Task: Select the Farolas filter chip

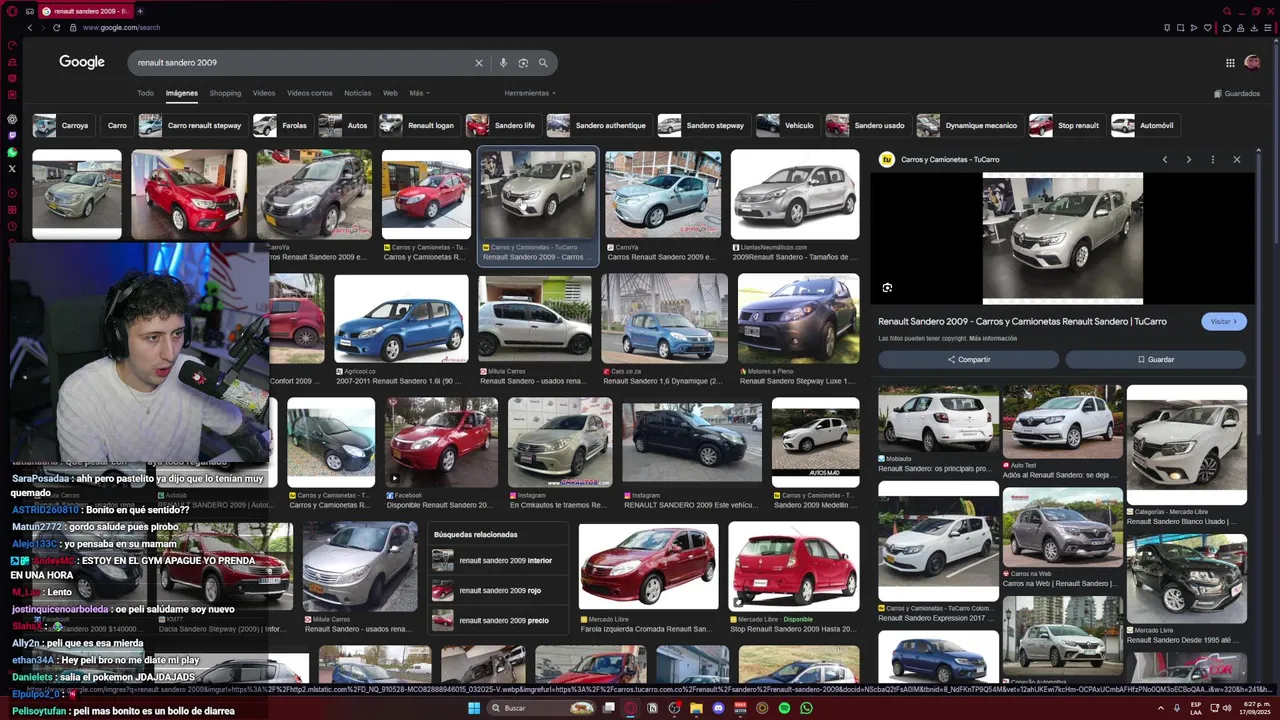Action: [x=282, y=125]
